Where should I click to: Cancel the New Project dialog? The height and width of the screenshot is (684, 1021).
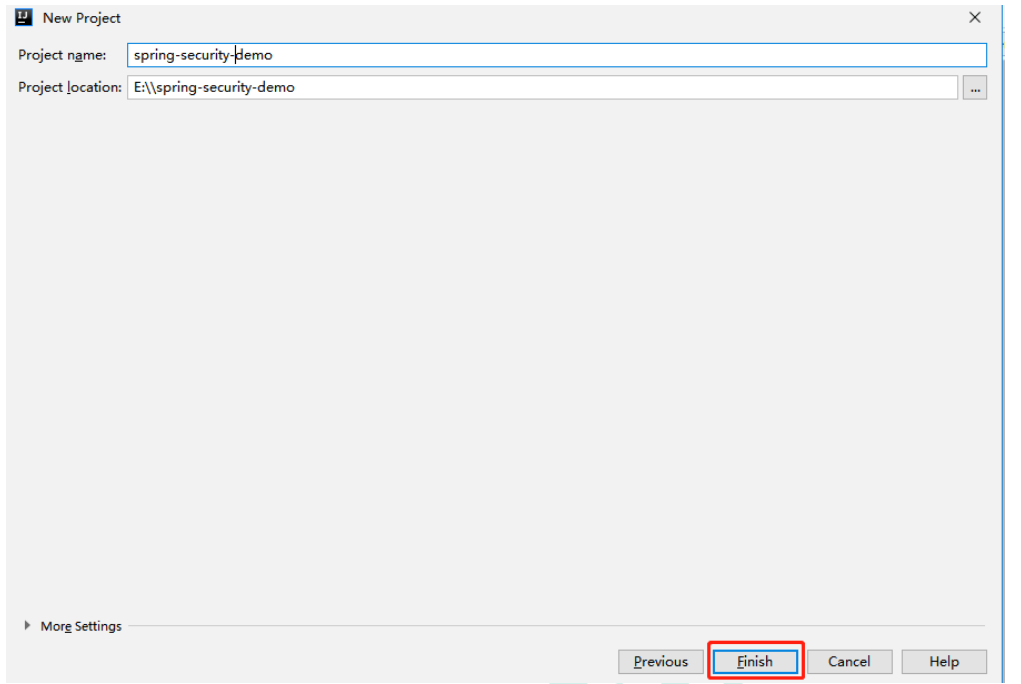[848, 661]
